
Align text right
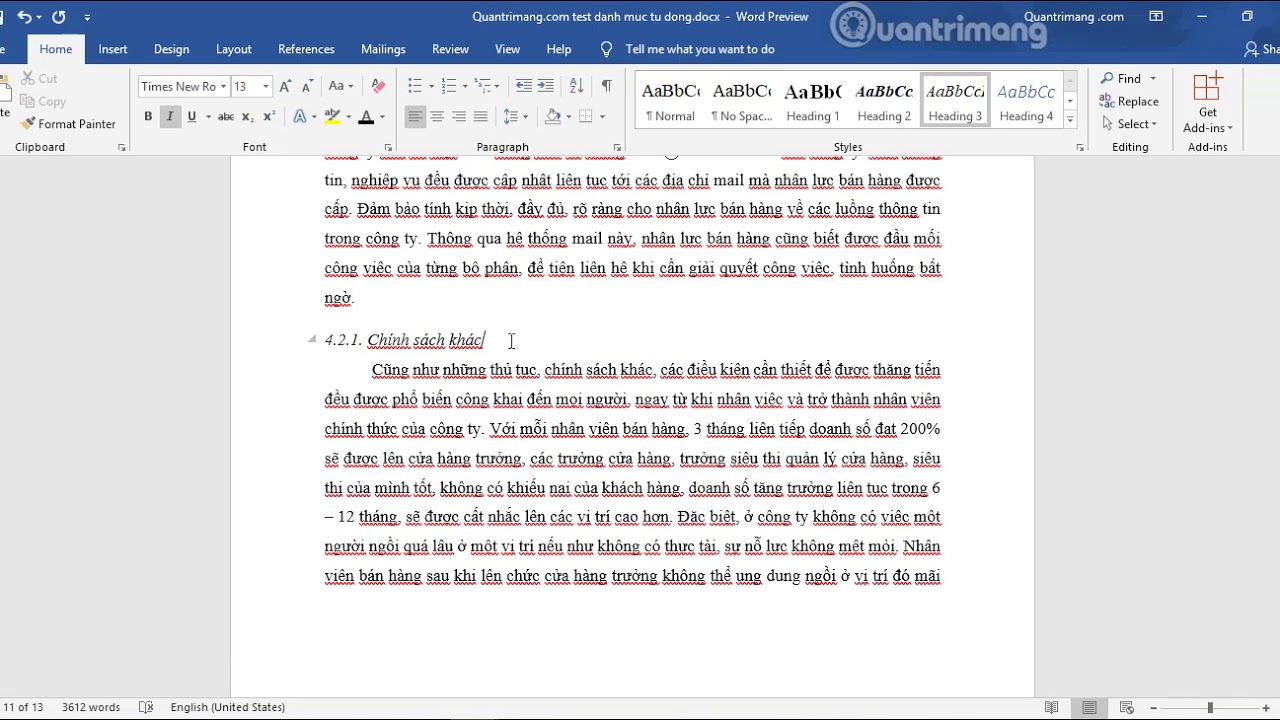point(459,117)
